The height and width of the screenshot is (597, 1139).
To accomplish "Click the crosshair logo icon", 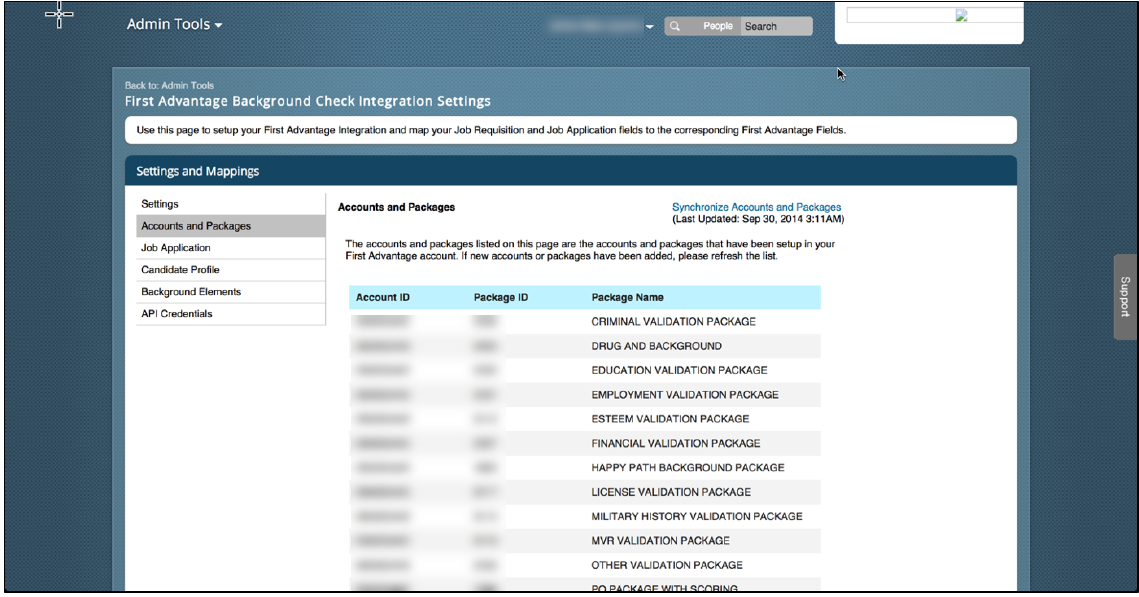I will [59, 15].
